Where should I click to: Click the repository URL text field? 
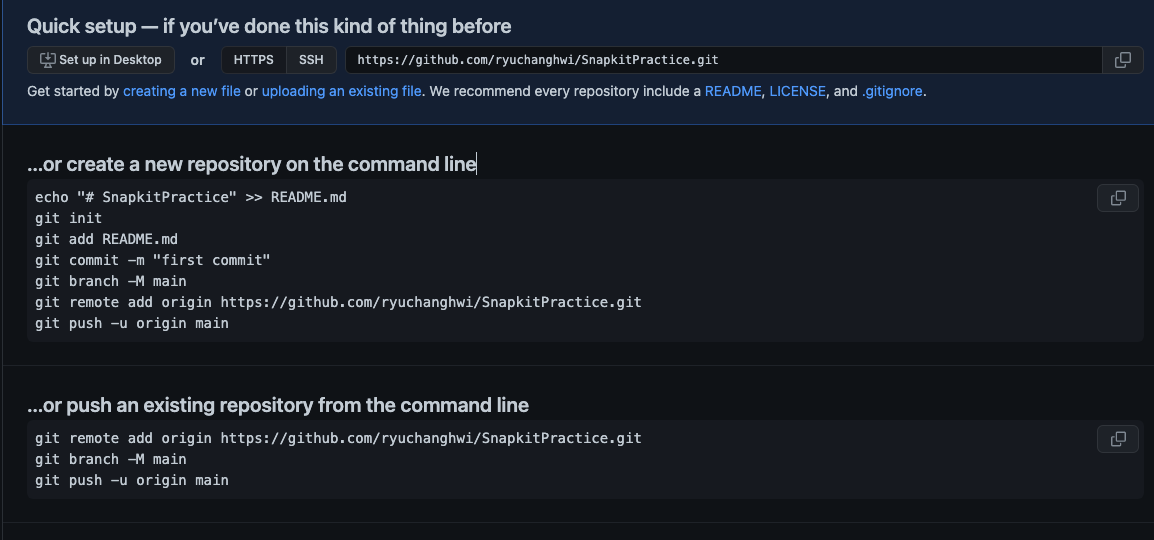(720, 60)
